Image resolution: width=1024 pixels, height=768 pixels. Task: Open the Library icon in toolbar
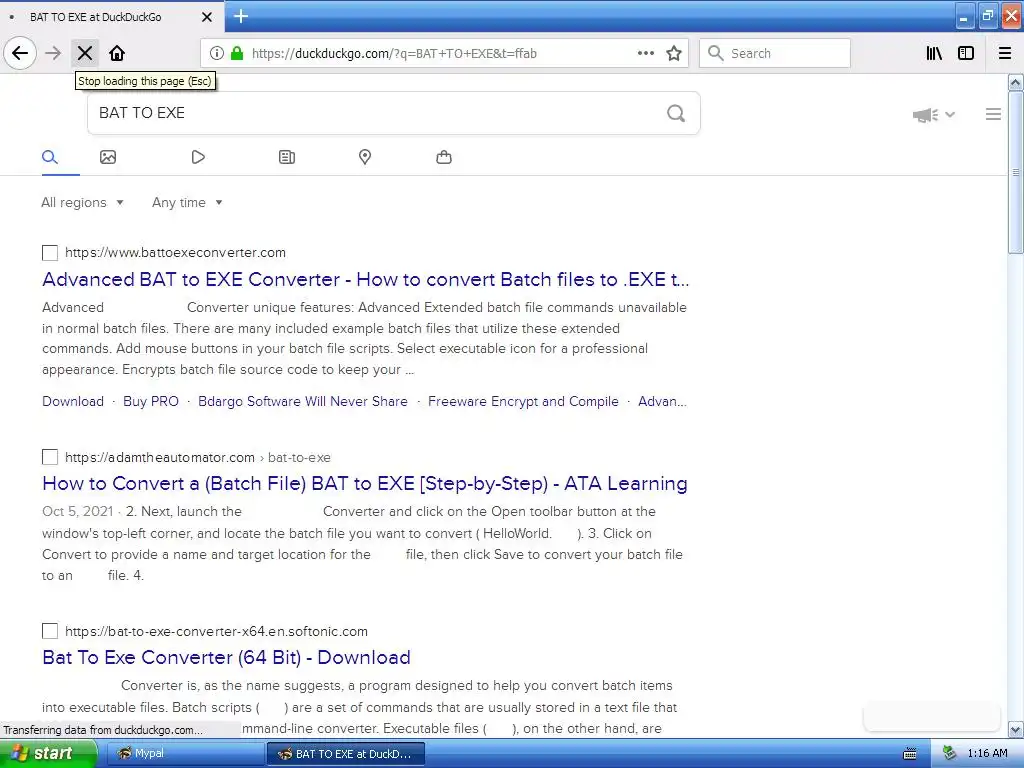[934, 54]
